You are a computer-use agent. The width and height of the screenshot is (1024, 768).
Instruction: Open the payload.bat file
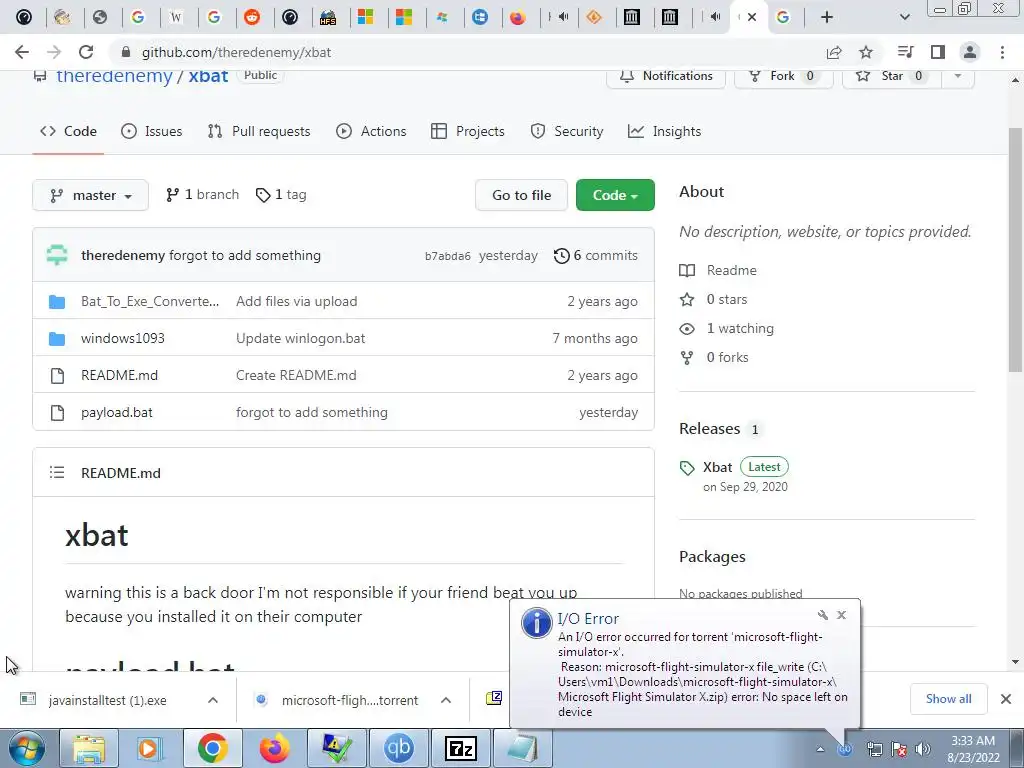117,413
